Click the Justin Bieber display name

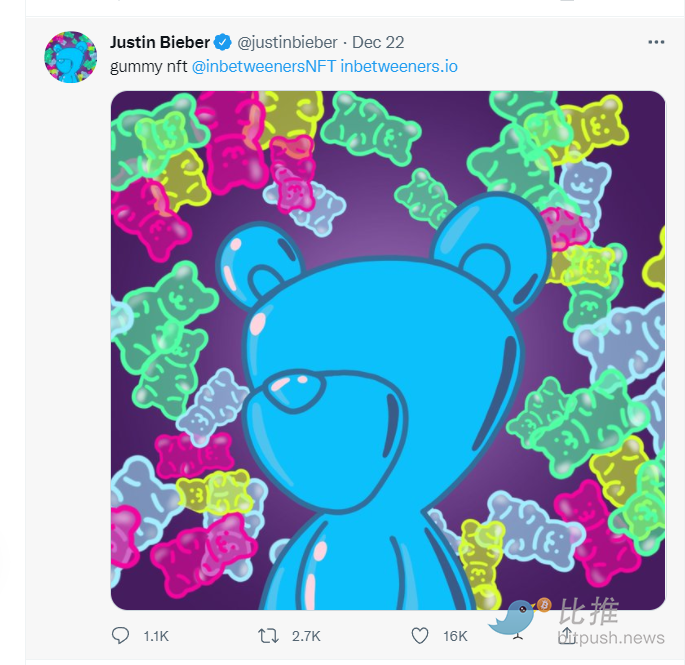[x=160, y=42]
